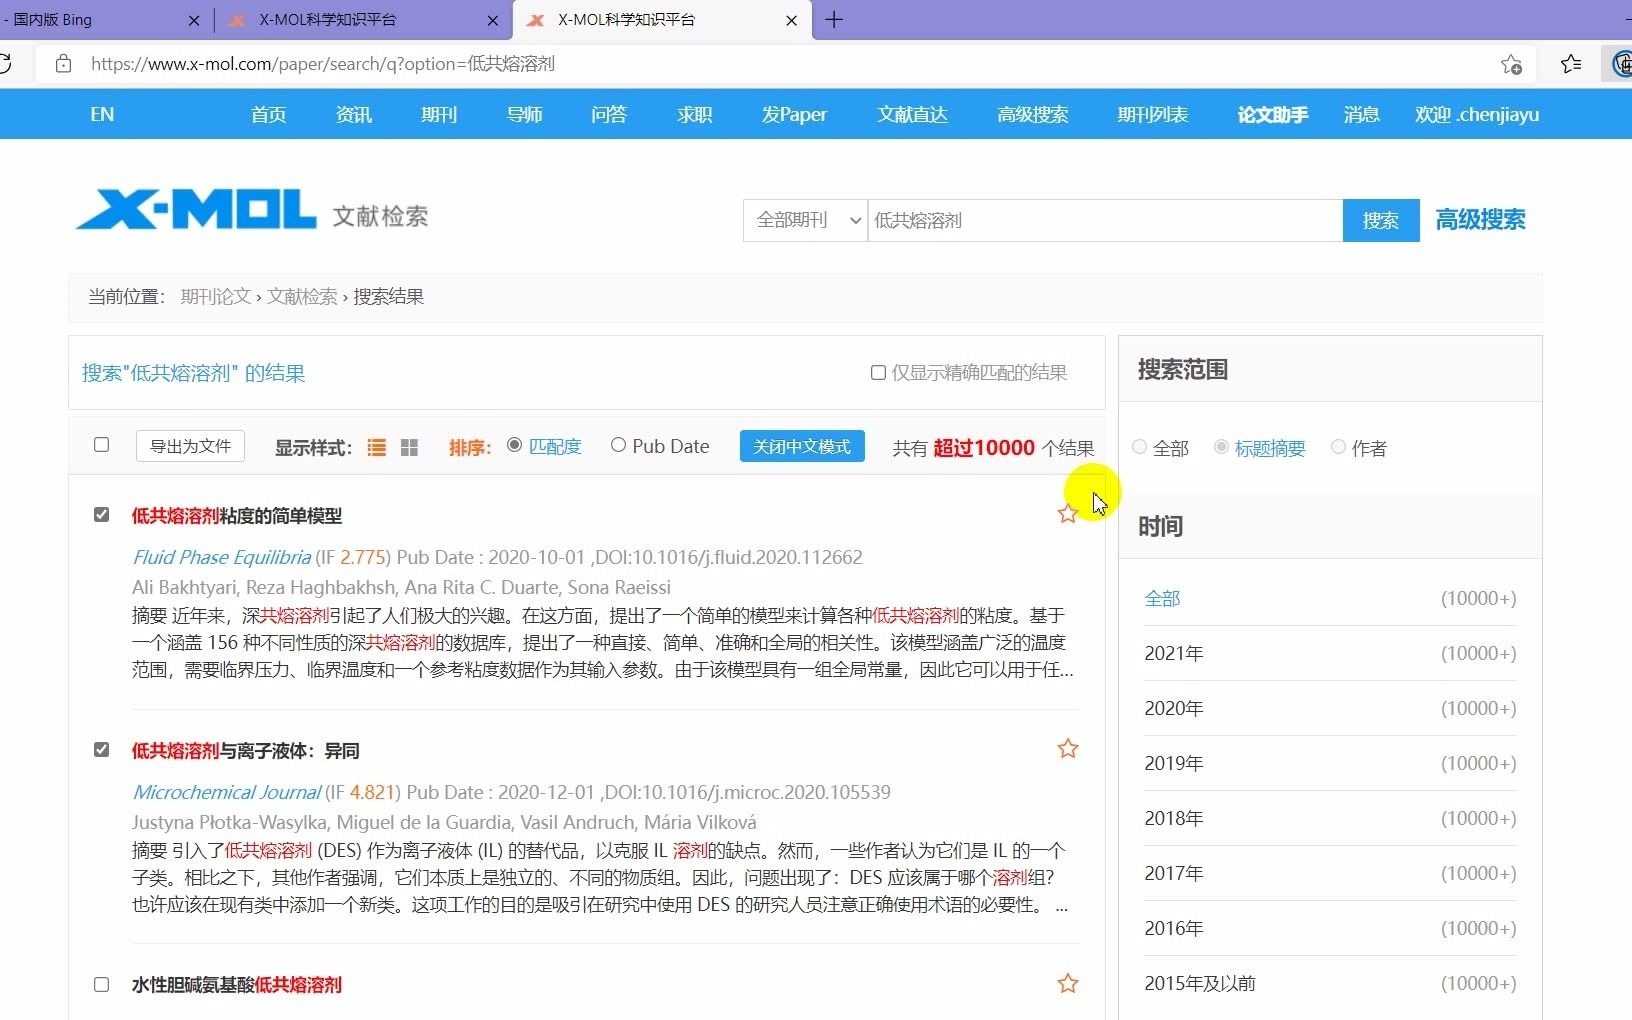The image size is (1632, 1020).
Task: Star the 水性胆碱氨基酸低共熔溶剂 paper
Action: click(x=1067, y=983)
